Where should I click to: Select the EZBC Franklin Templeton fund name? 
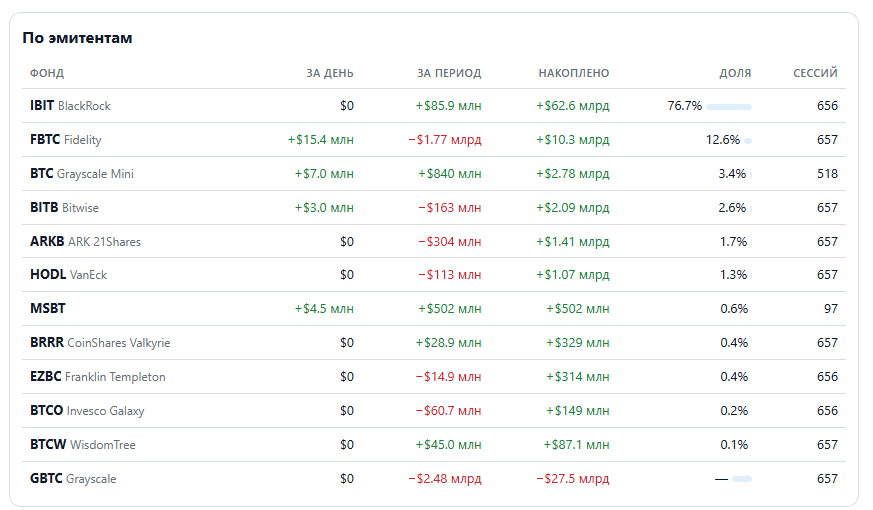[x=97, y=376]
